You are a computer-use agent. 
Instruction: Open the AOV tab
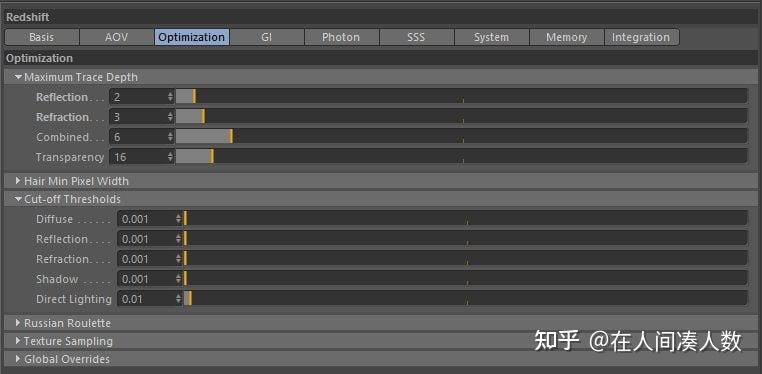pyautogui.click(x=117, y=37)
